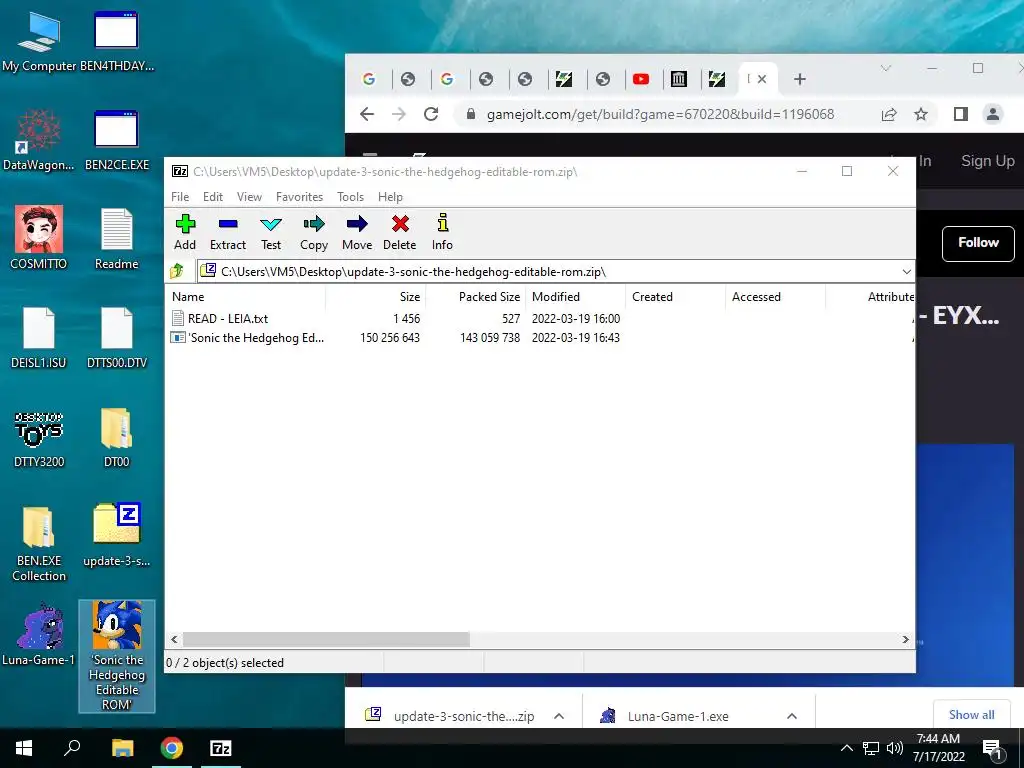Image resolution: width=1024 pixels, height=768 pixels.
Task: Reload the GameJolt page in Chrome
Action: point(431,114)
